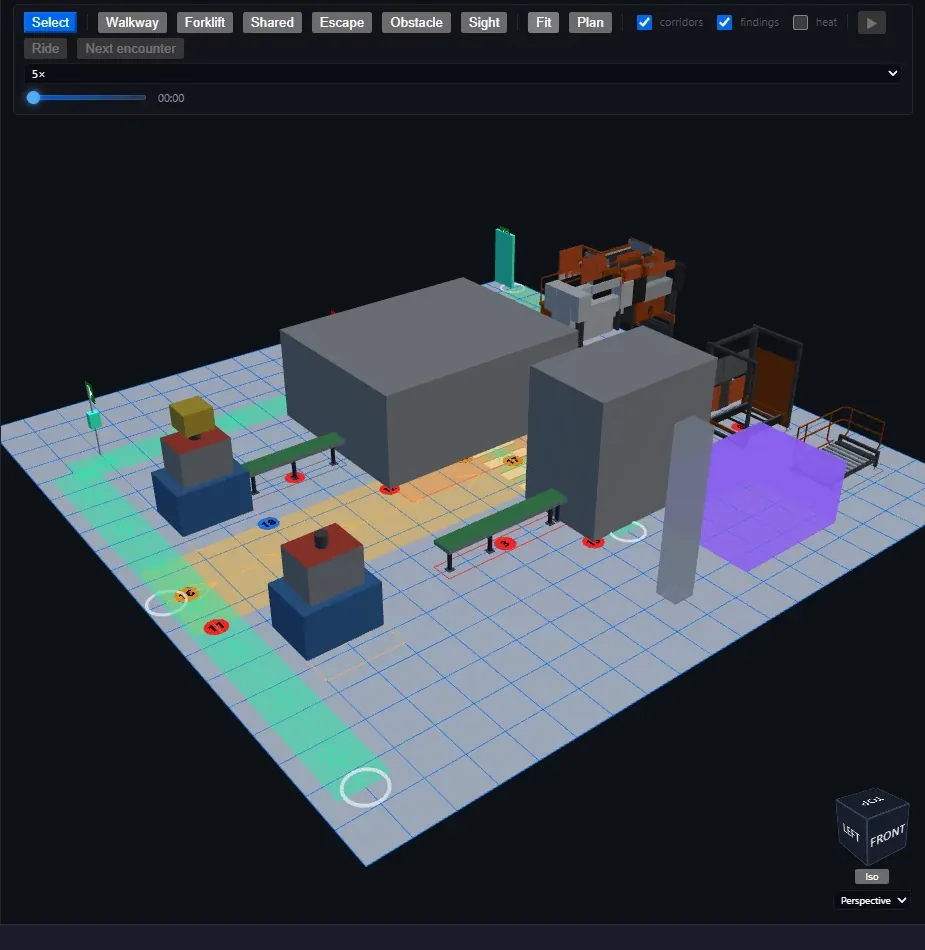The image size is (925, 950).
Task: Open the Perspective projection dropdown
Action: (x=872, y=900)
